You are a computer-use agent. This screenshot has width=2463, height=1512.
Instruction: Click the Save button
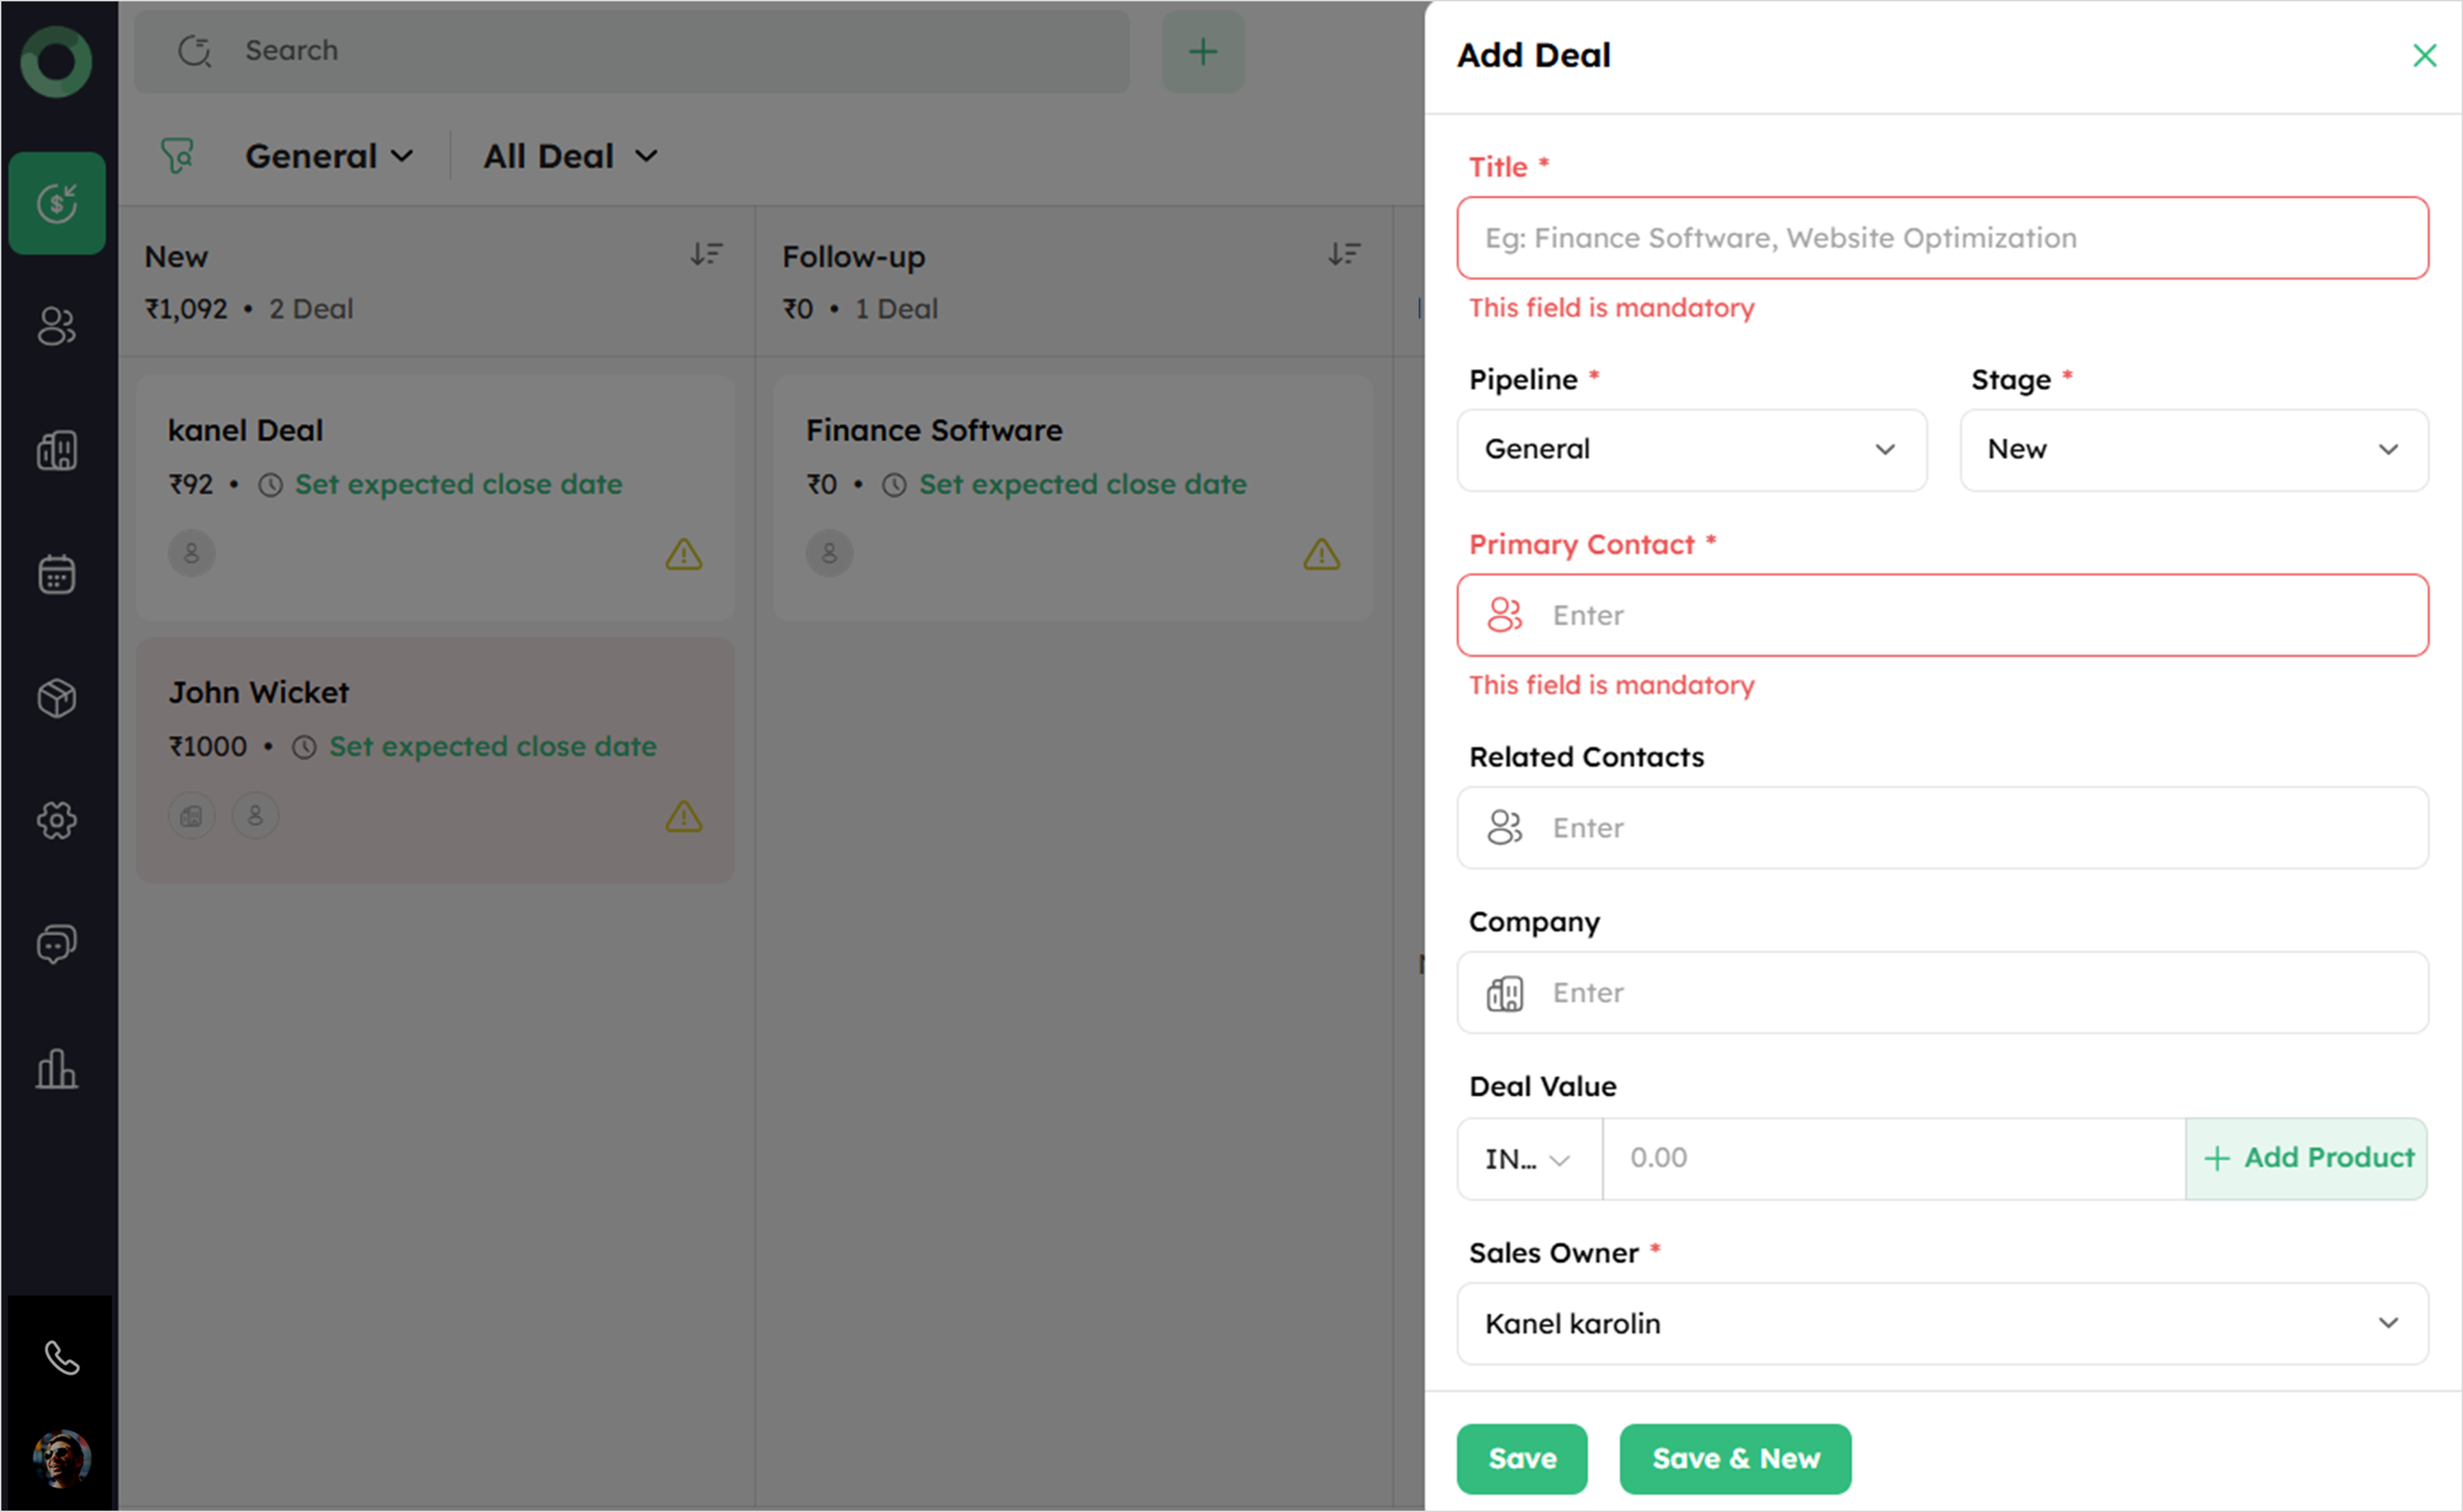[x=1521, y=1458]
